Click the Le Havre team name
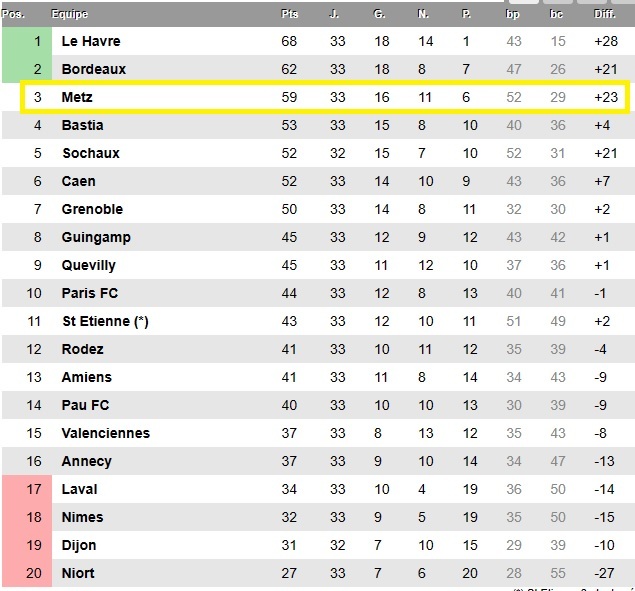635x591 pixels. [x=90, y=41]
